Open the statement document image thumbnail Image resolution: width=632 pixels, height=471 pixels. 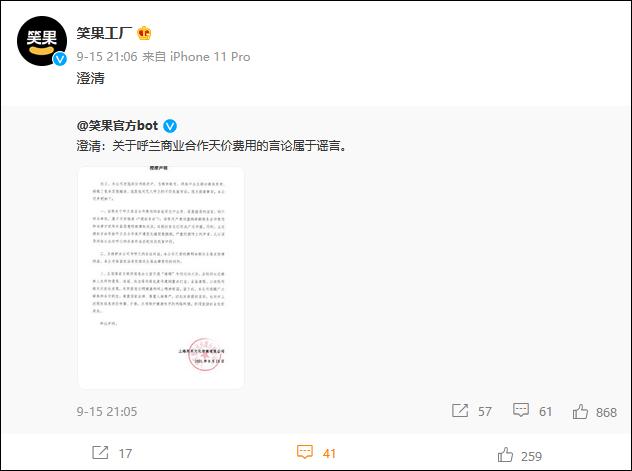[x=161, y=277]
